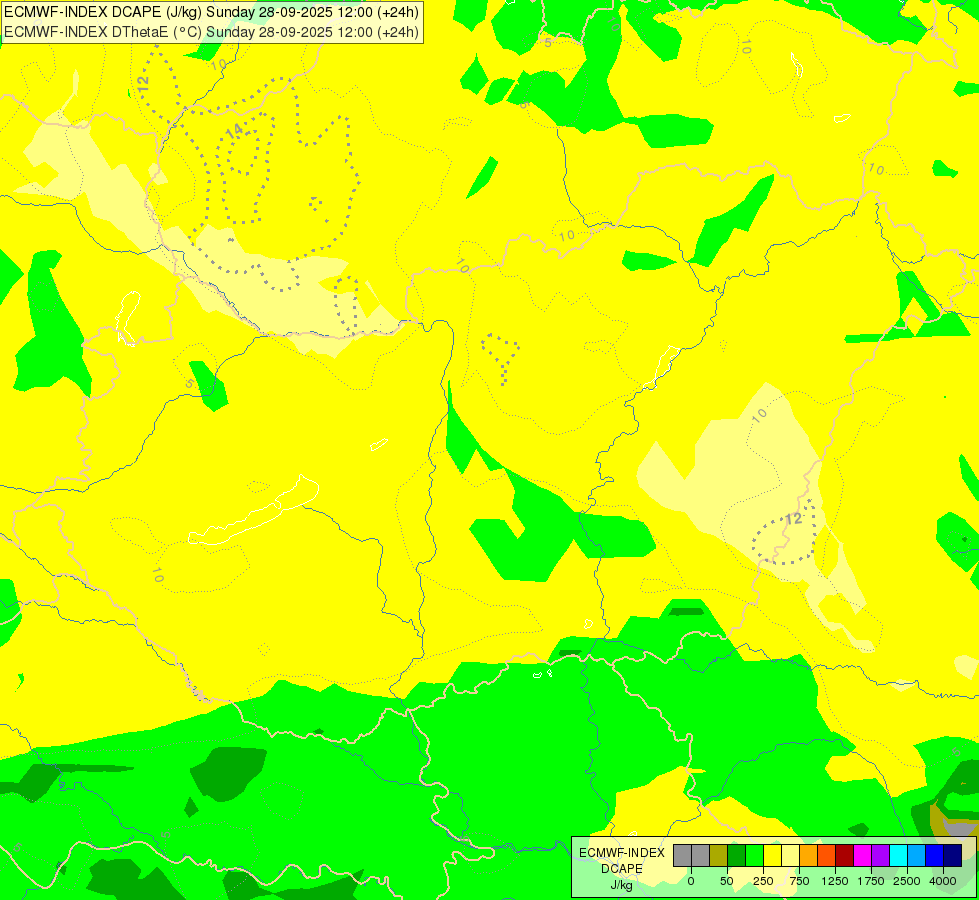
Task: Click the legend value 250
Action: (x=763, y=881)
